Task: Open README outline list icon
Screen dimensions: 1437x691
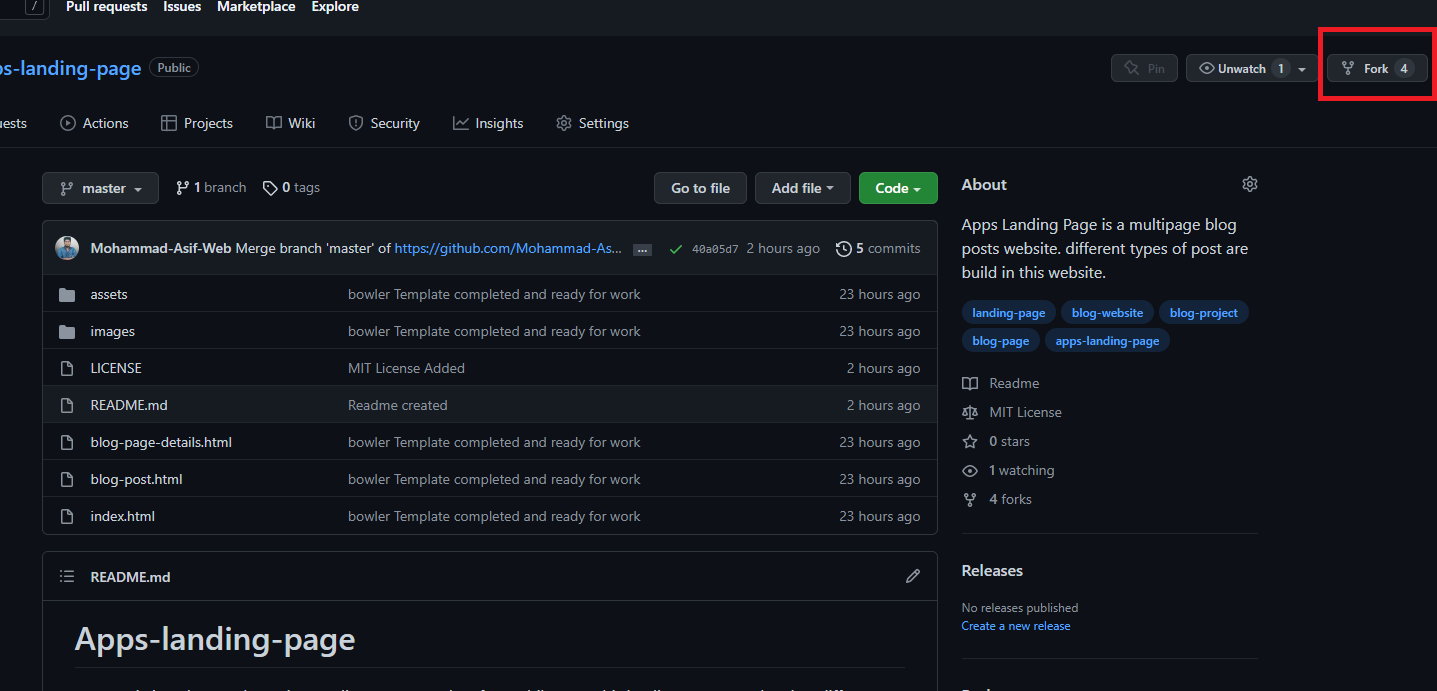Action: (67, 576)
